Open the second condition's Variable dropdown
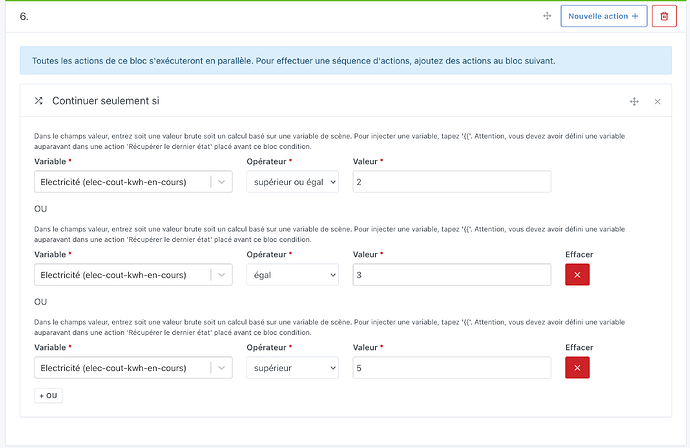Screen dimensions: 690x448 [122, 275]
